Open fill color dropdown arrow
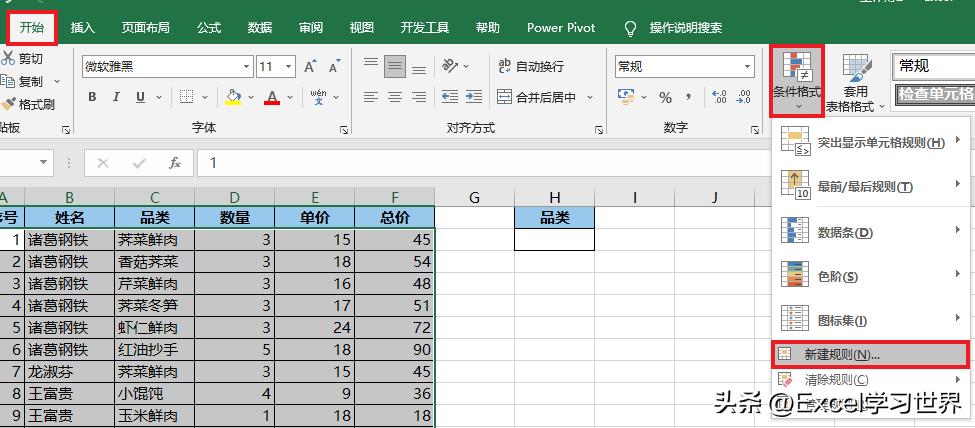The image size is (975, 428). 251,98
